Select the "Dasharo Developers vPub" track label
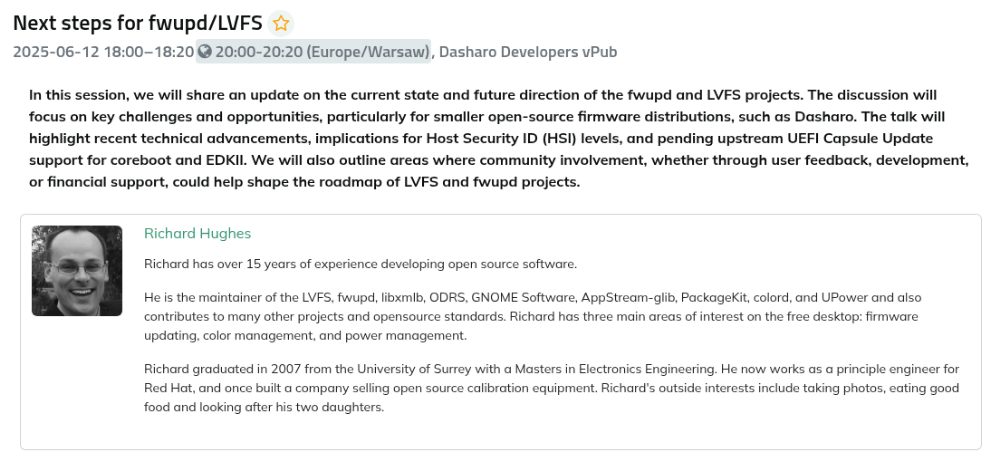The width and height of the screenshot is (1000, 471). point(528,52)
